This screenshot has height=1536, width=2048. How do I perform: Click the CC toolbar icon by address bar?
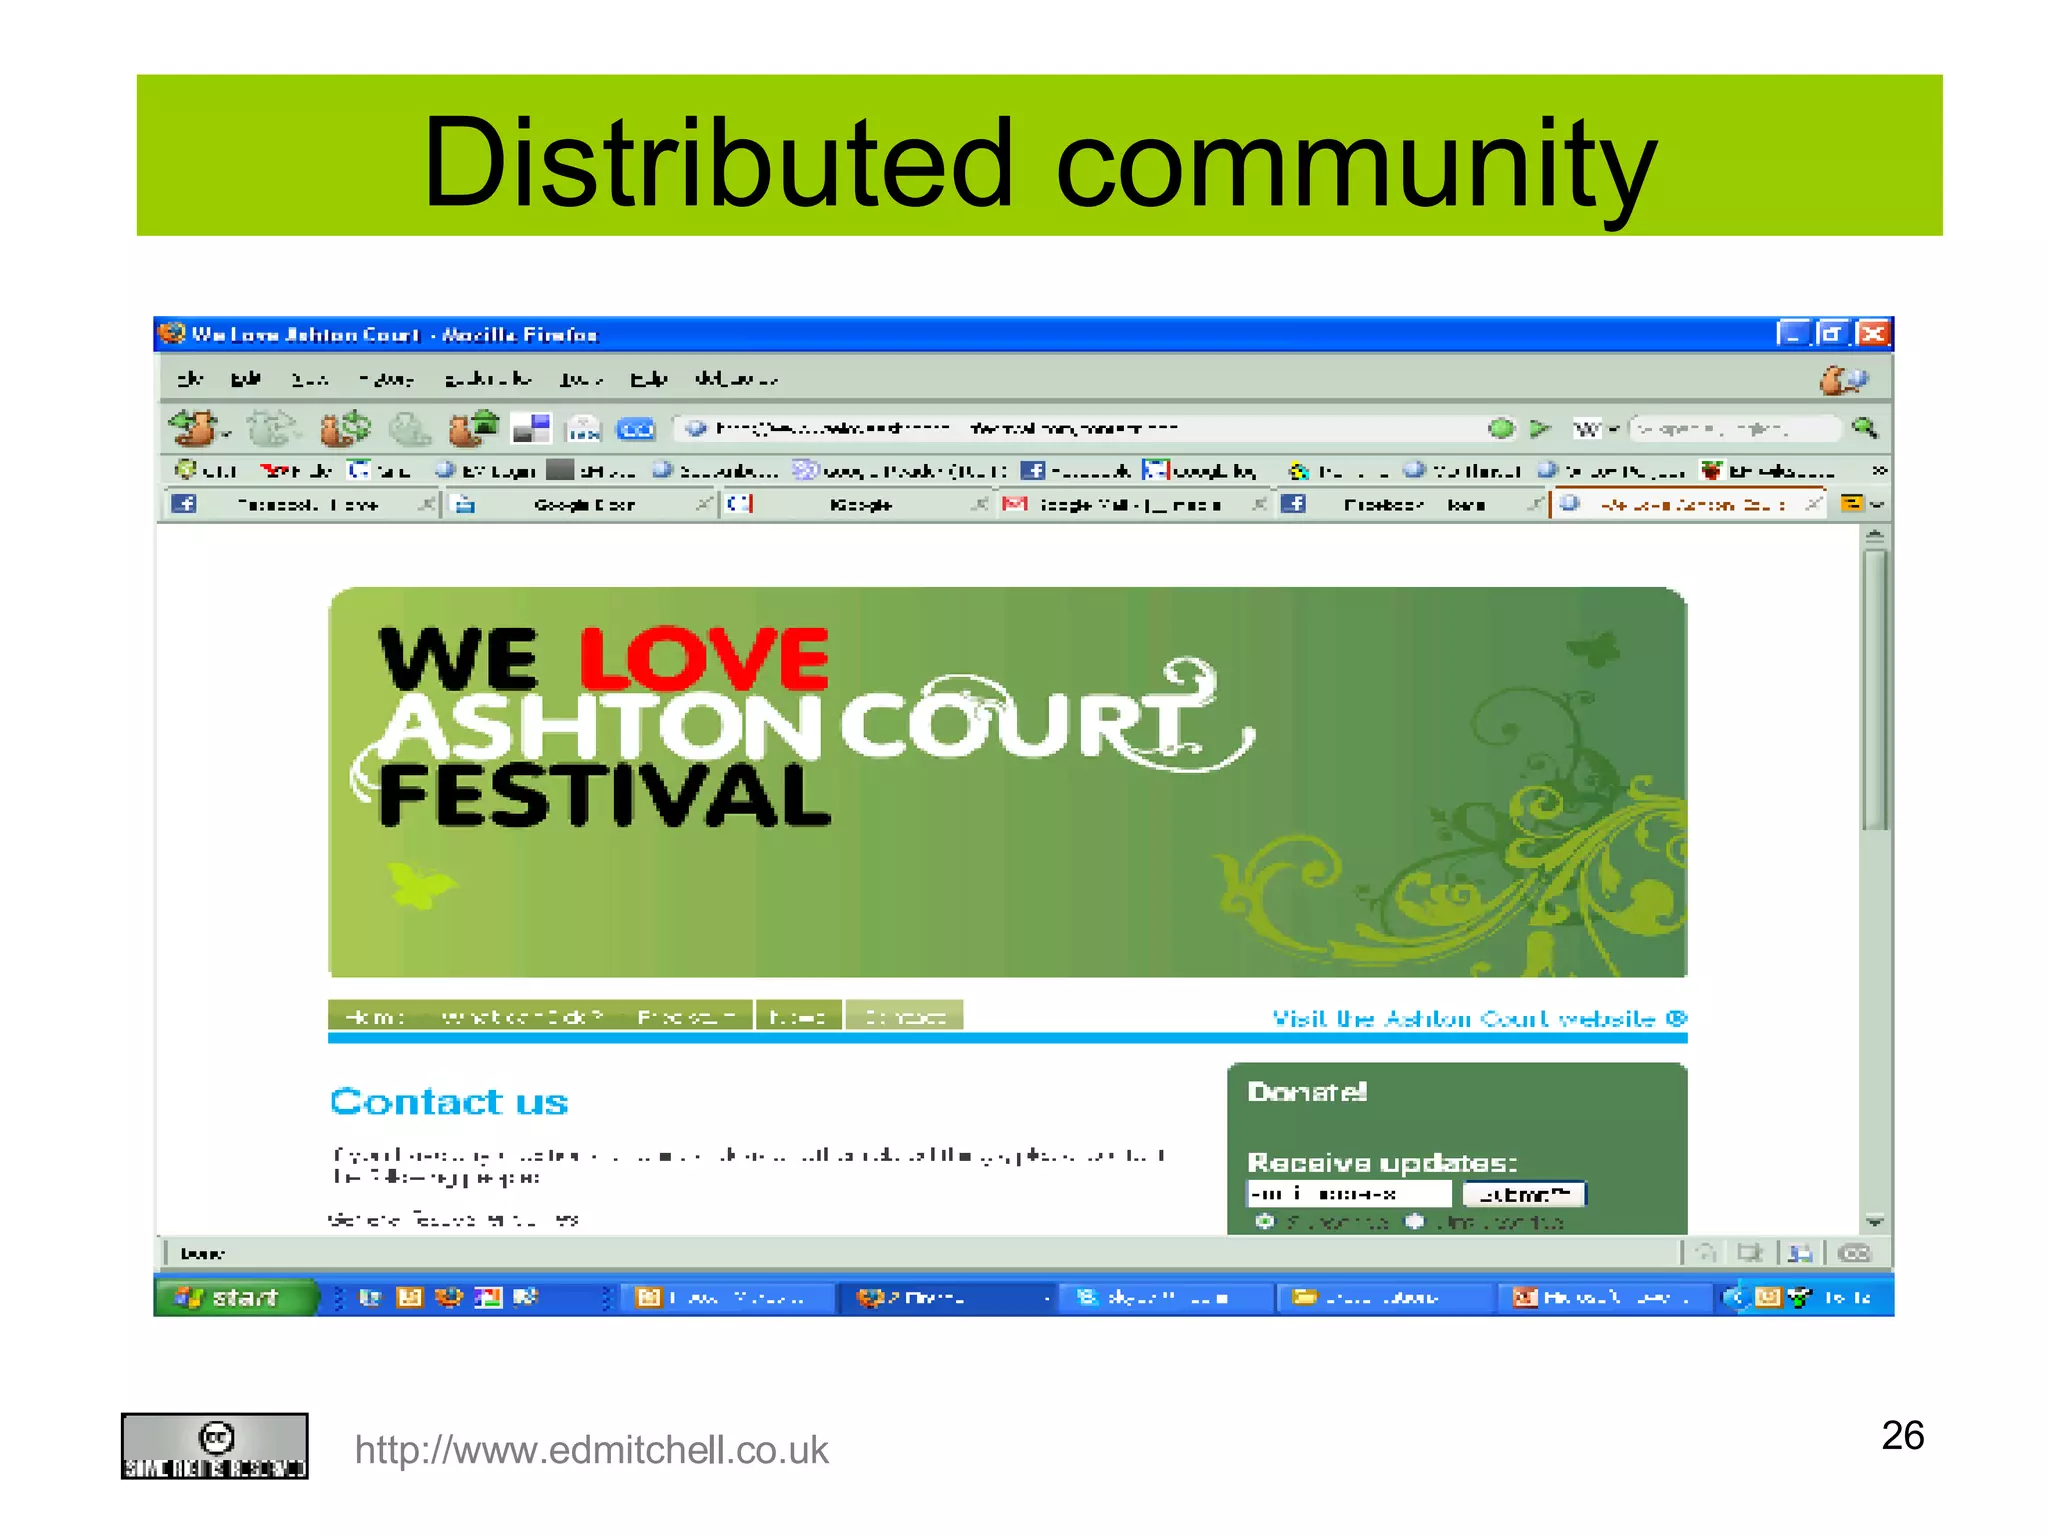coord(636,430)
